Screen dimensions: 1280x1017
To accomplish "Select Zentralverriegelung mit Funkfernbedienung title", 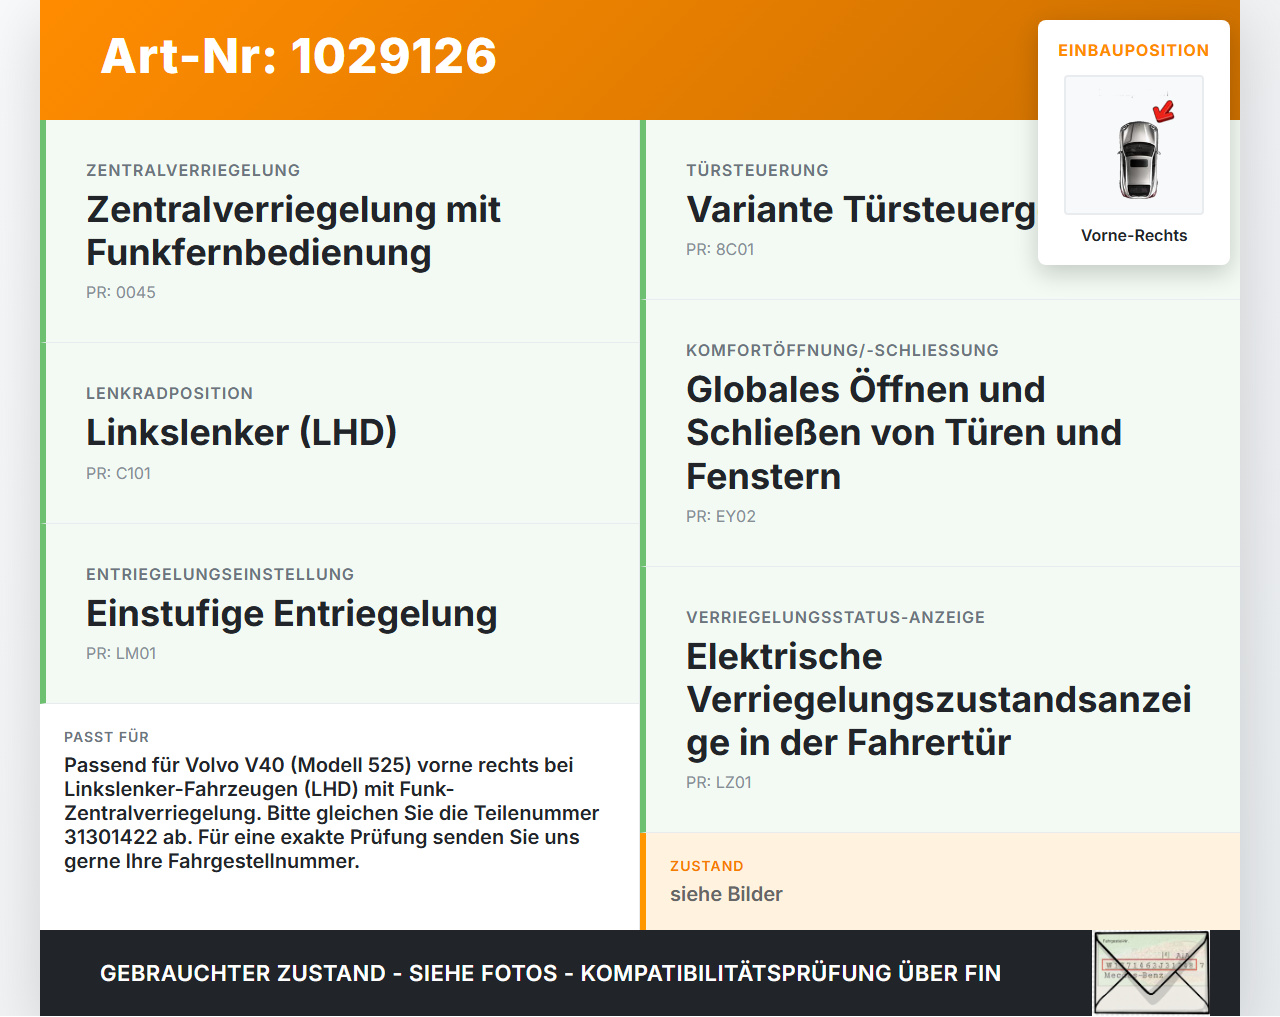I will (294, 231).
